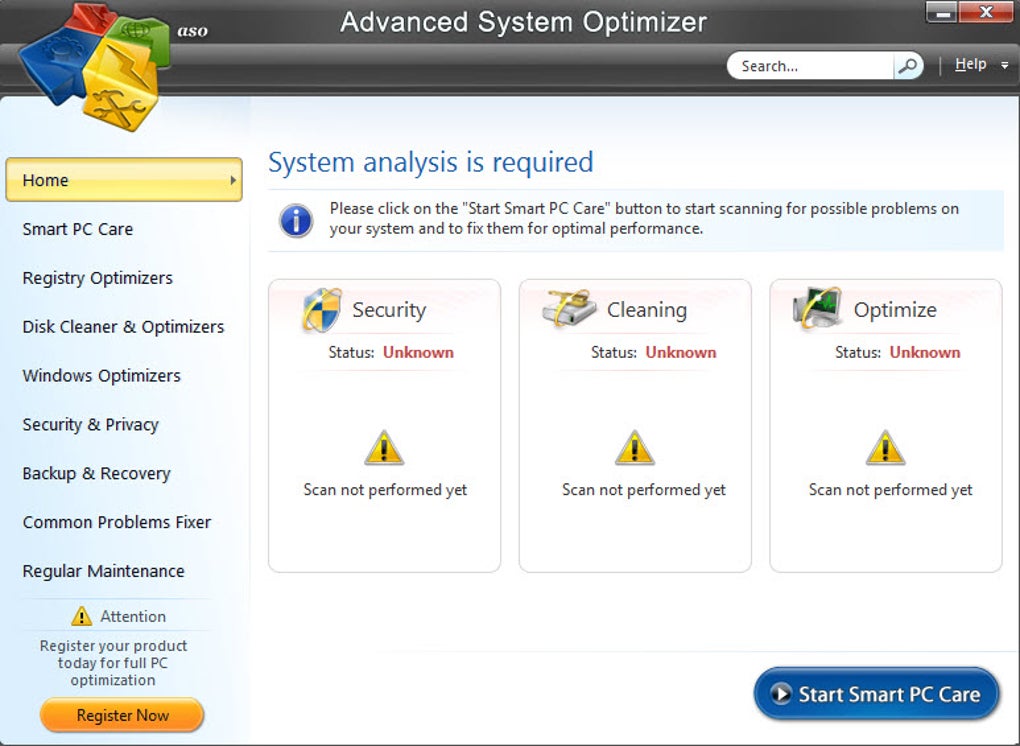Click the Attention label in sidebar

tap(133, 617)
